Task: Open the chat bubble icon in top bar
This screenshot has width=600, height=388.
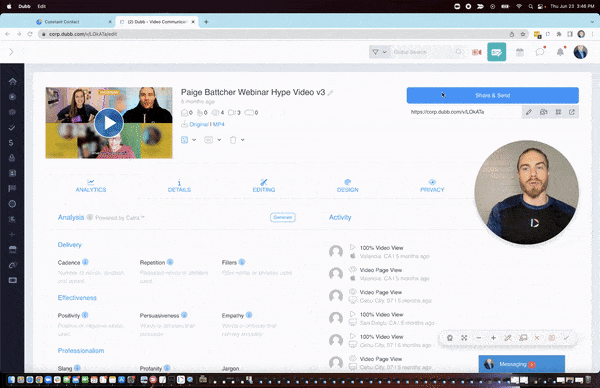Action: (540, 52)
